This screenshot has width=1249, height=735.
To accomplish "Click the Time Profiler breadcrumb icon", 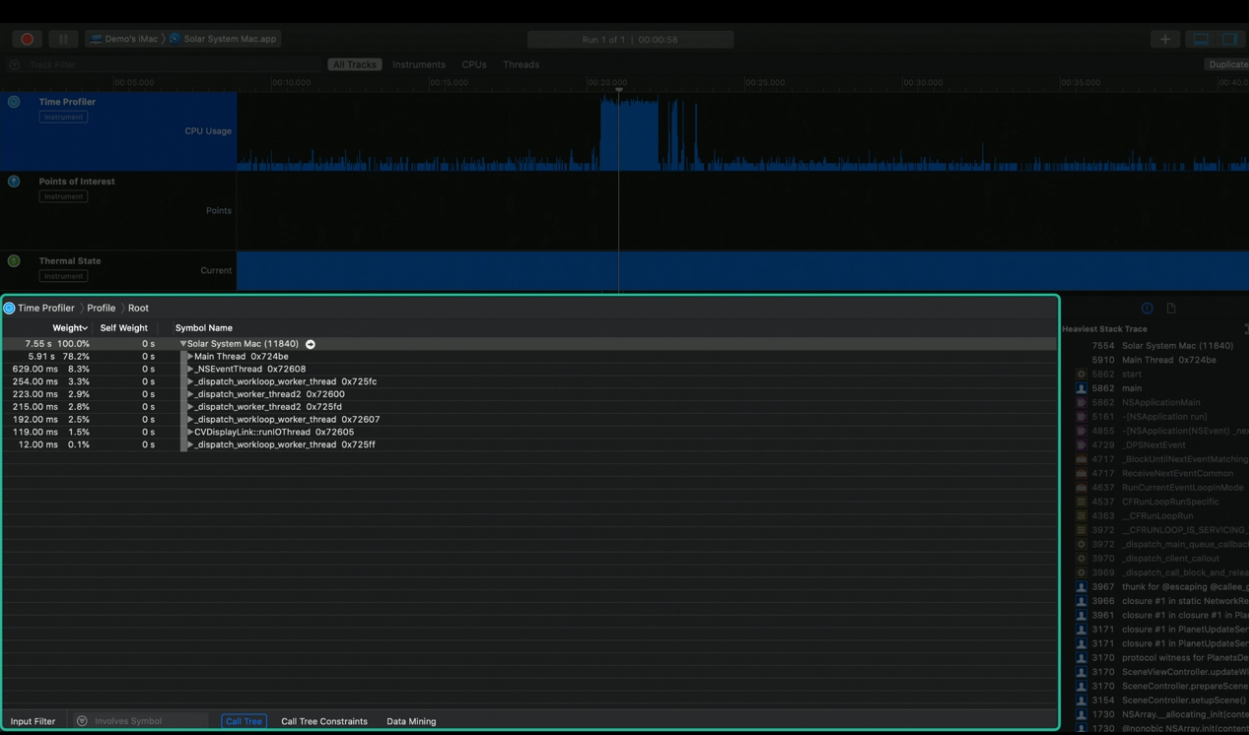I will pos(9,308).
